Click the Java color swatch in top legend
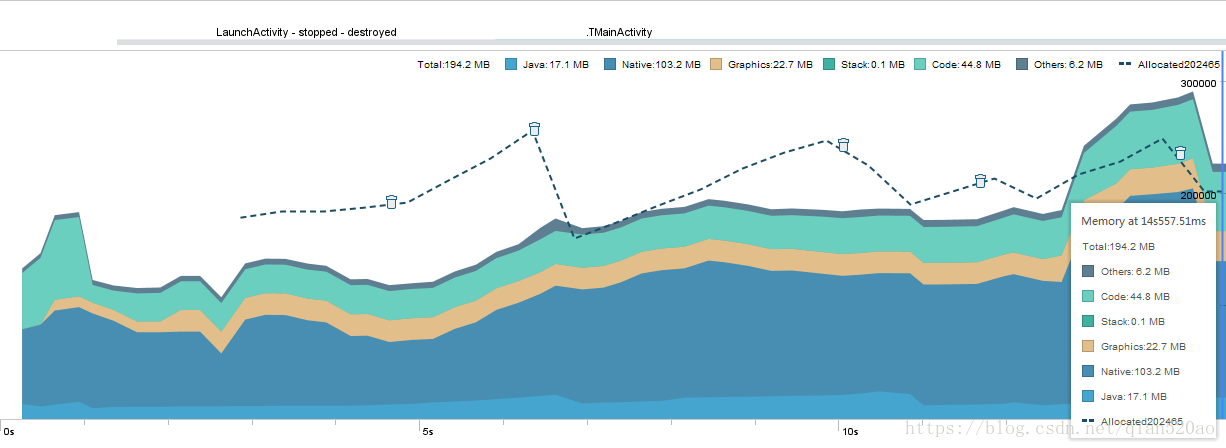Image resolution: width=1226 pixels, height=448 pixels. tap(511, 64)
